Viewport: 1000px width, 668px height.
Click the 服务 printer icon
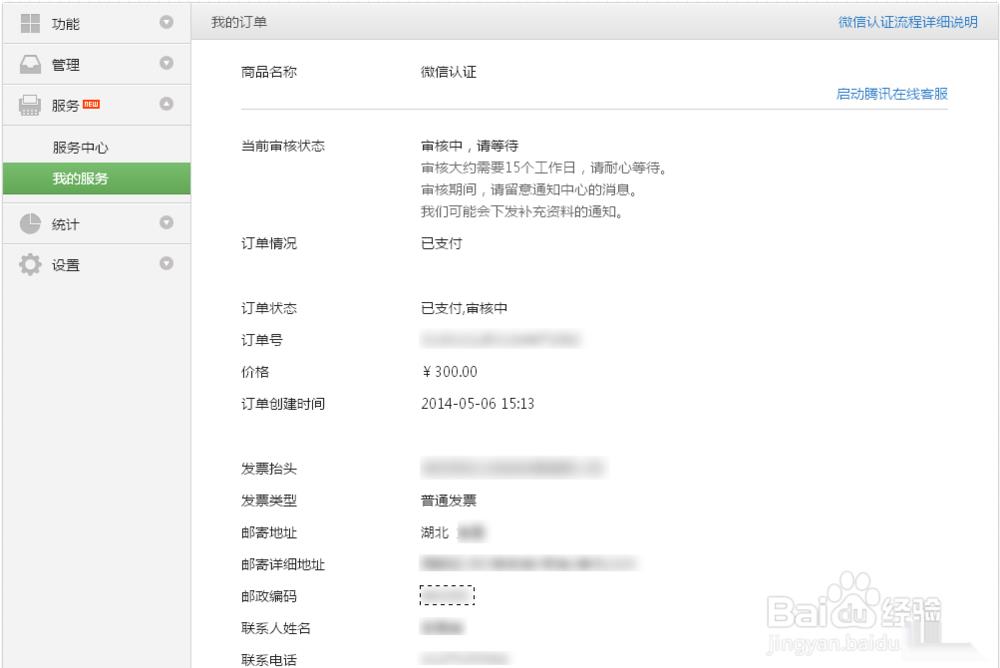30,105
